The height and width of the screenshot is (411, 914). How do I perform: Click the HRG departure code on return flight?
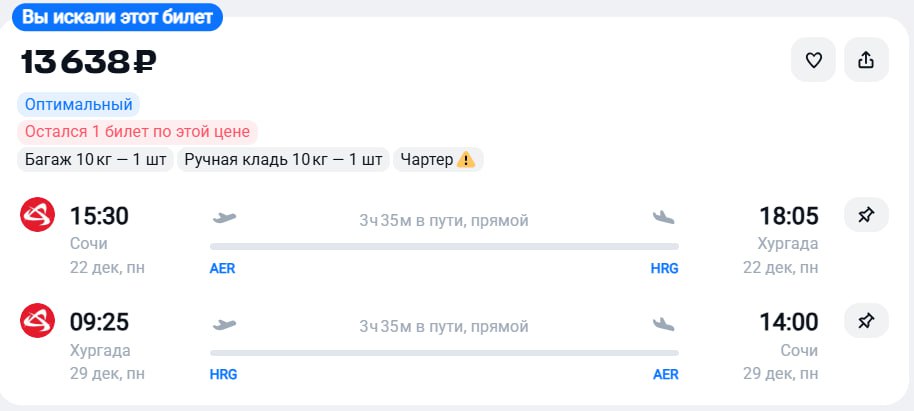(223, 375)
